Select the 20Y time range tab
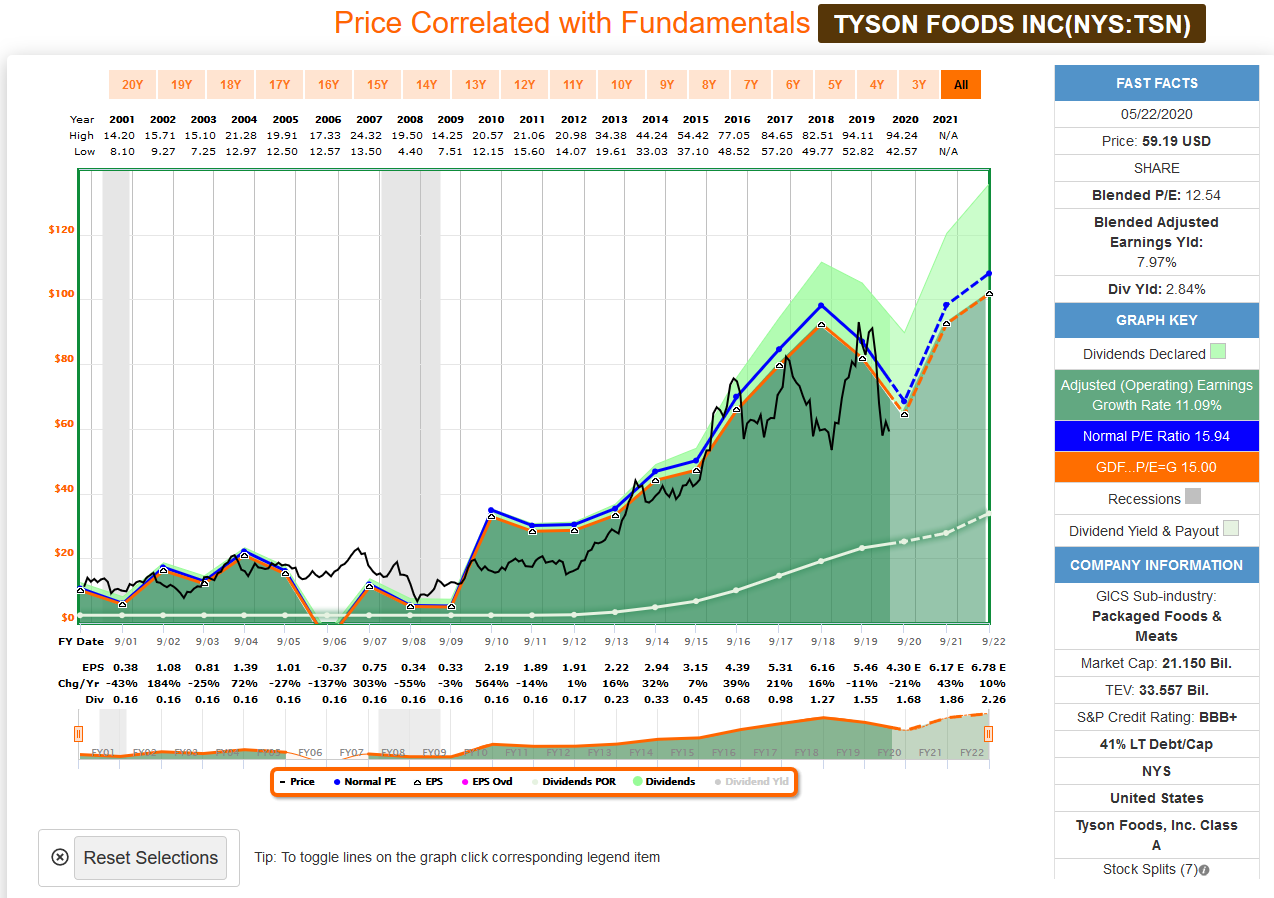The width and height of the screenshot is (1274, 898). point(132,85)
